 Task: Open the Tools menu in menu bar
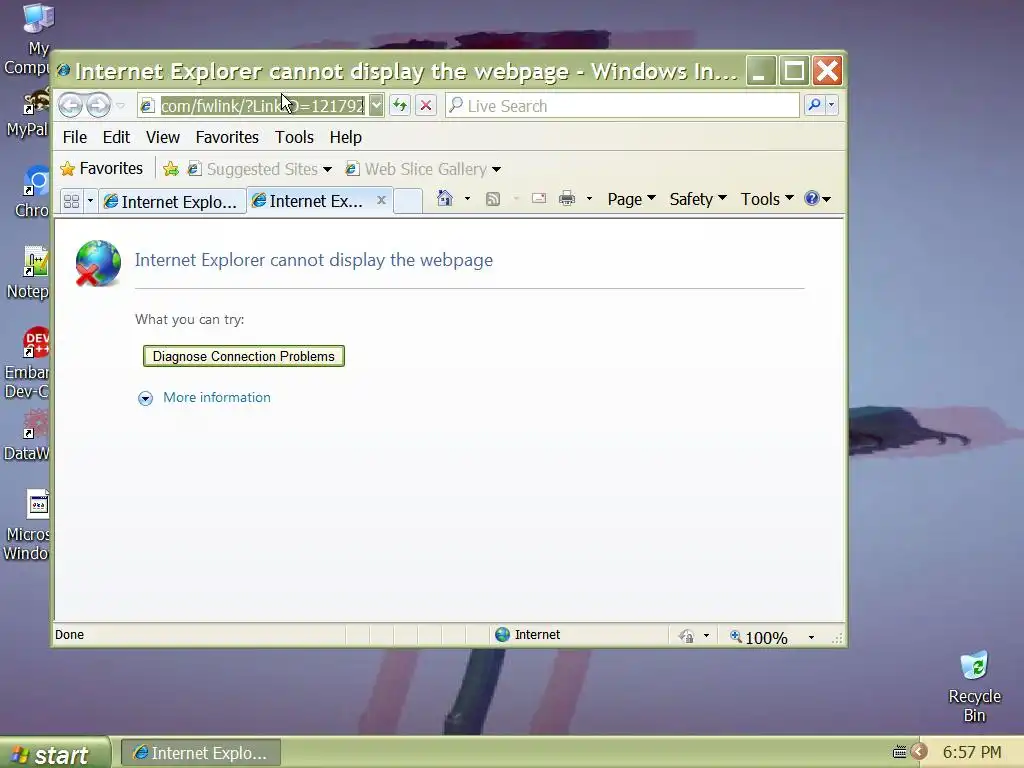(x=294, y=137)
